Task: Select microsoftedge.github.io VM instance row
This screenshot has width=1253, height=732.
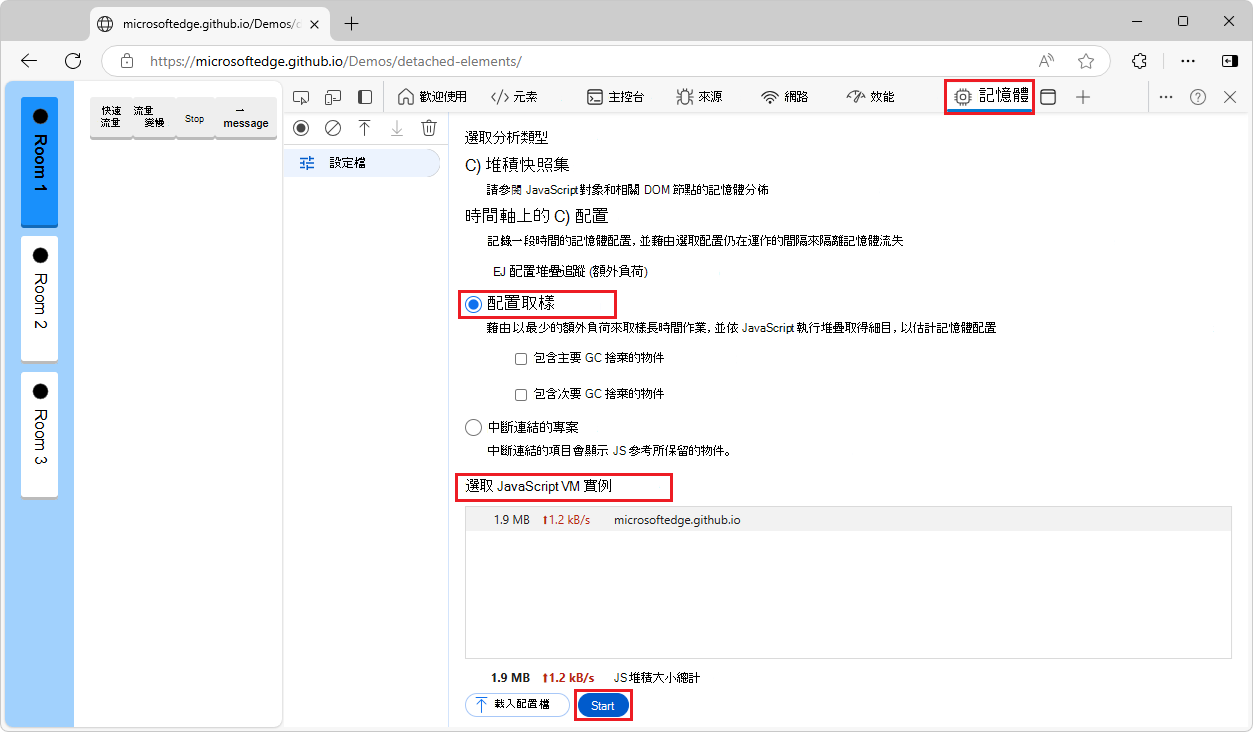Action: [848, 520]
